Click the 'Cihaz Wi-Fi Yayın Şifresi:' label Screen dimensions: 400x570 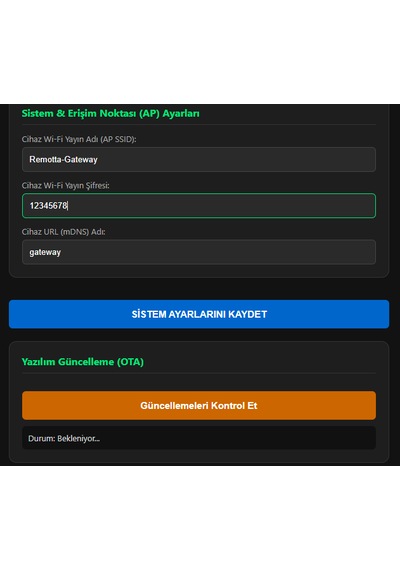65,185
